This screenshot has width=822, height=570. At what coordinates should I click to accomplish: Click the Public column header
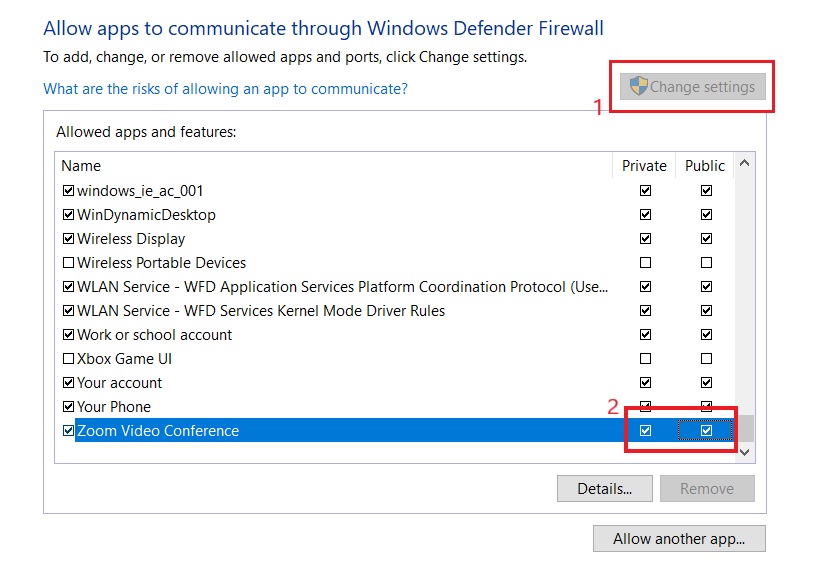705,166
